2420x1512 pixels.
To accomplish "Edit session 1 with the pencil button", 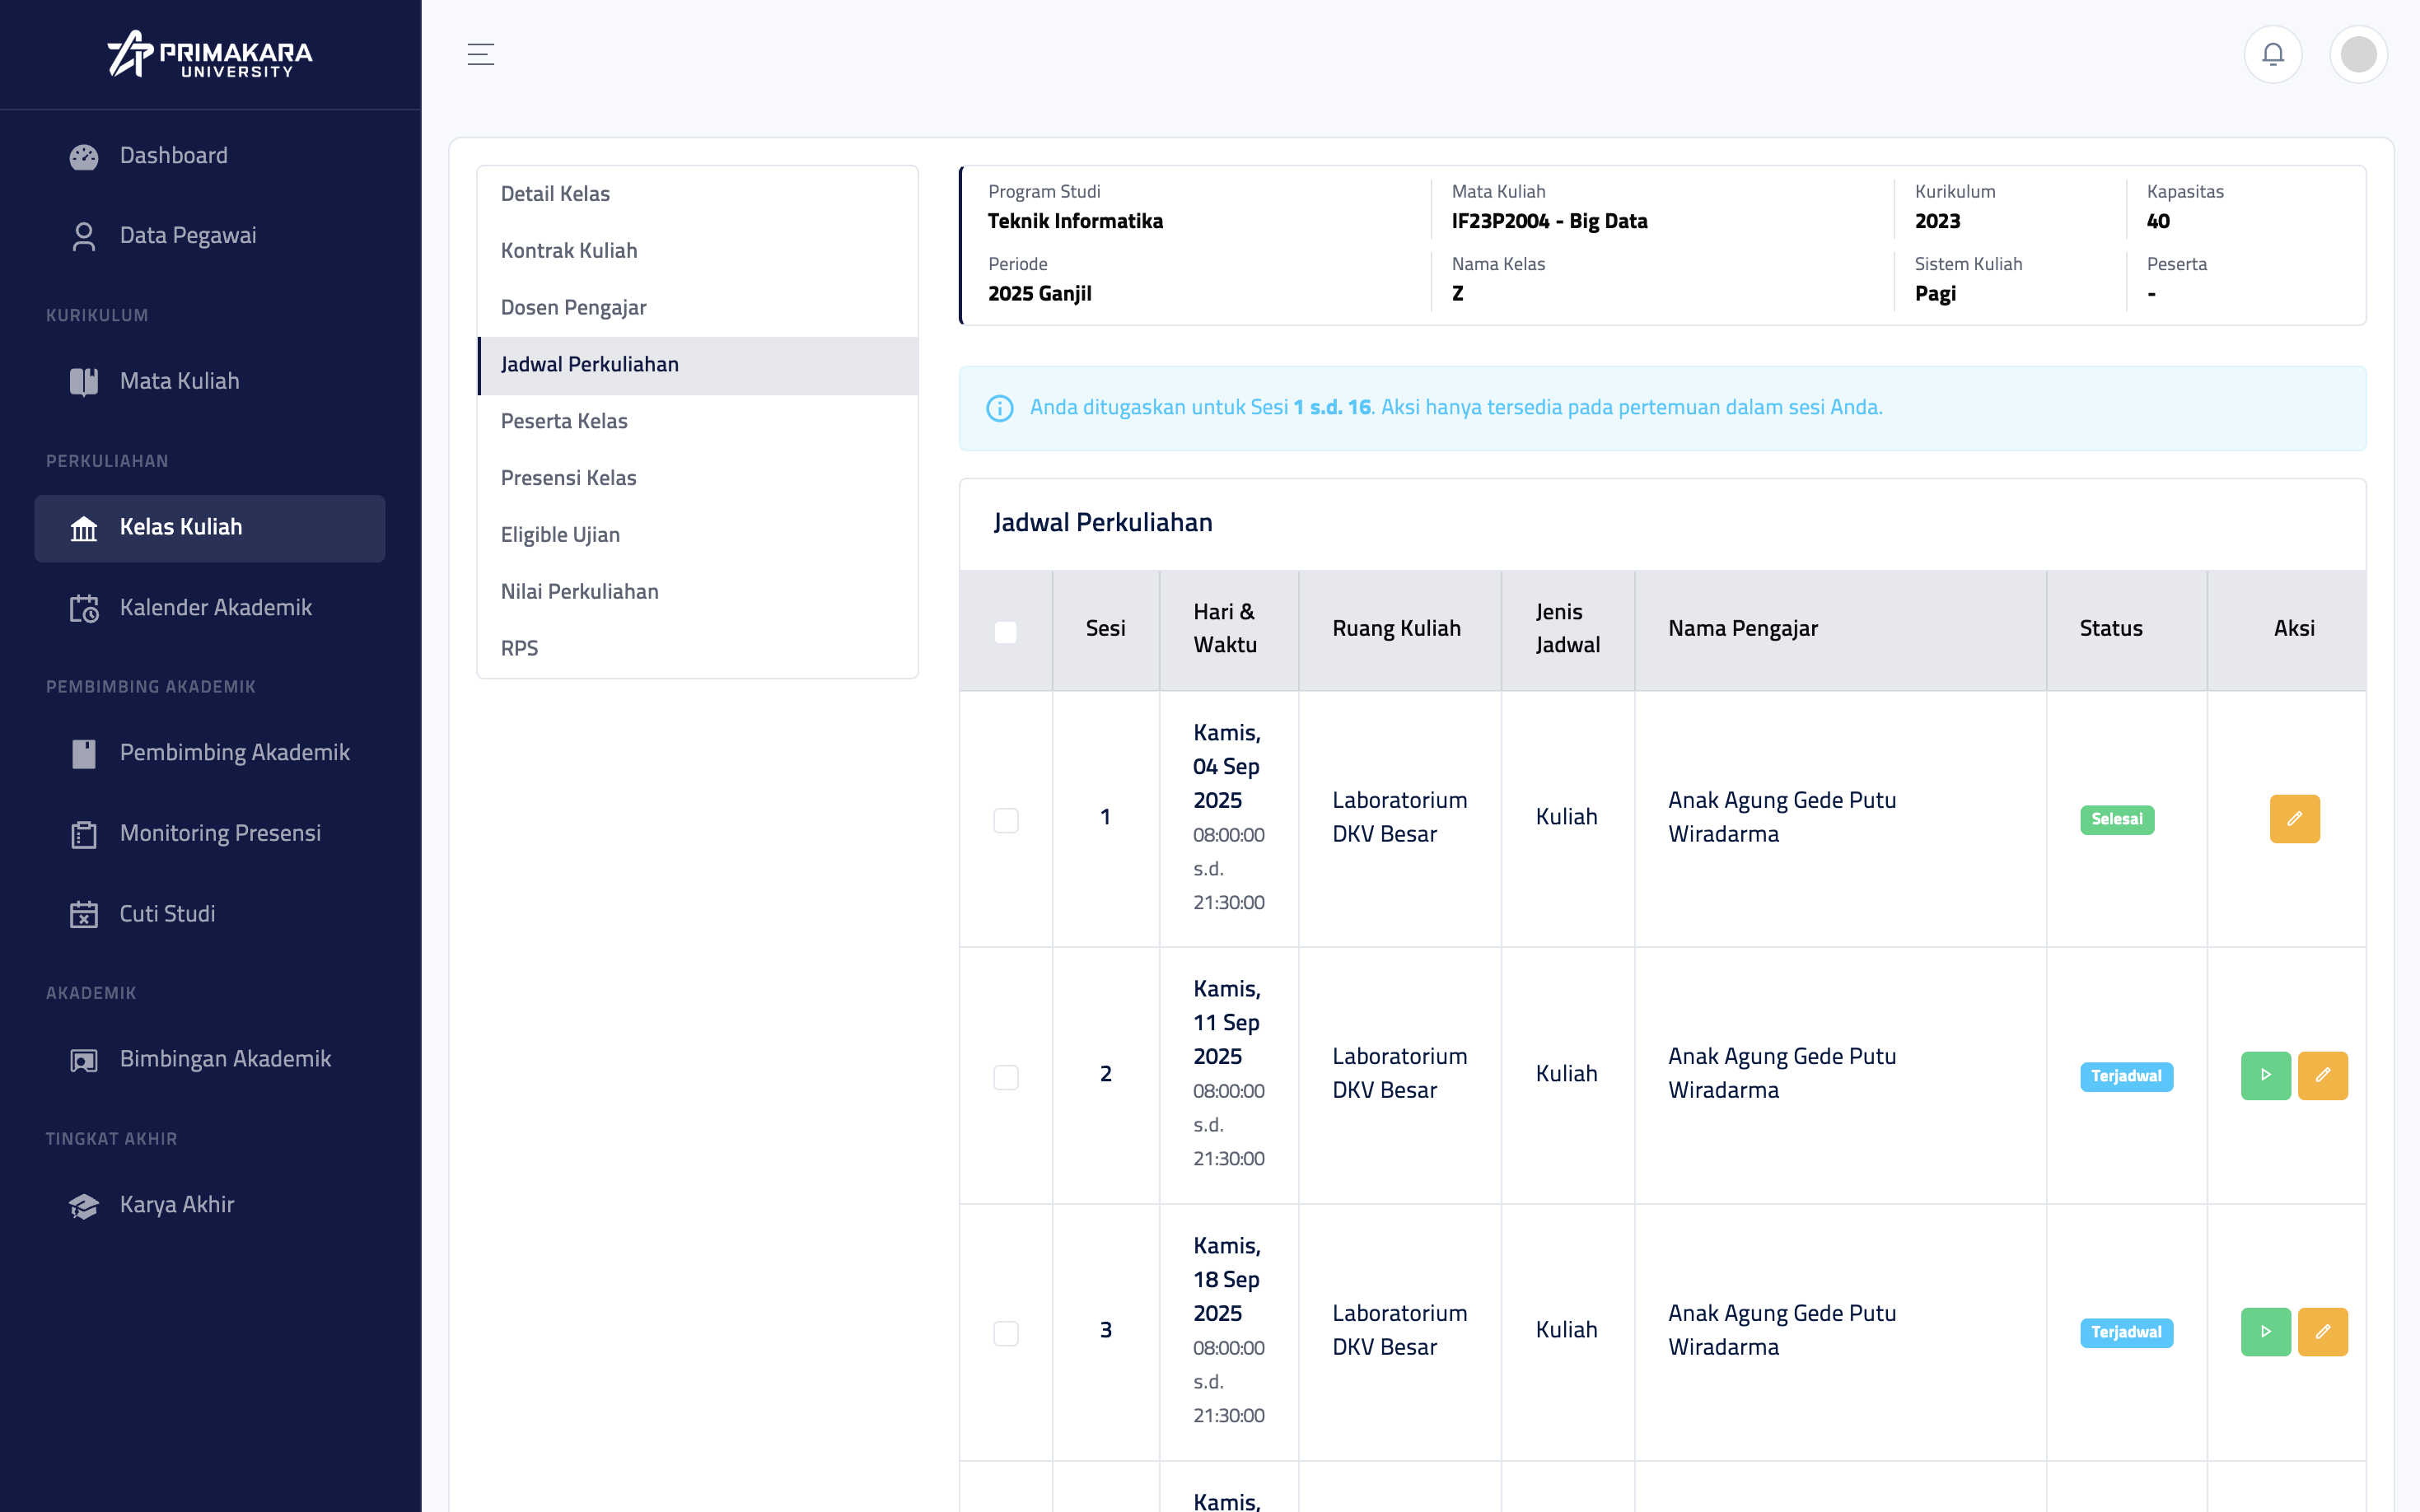I will coord(2294,819).
